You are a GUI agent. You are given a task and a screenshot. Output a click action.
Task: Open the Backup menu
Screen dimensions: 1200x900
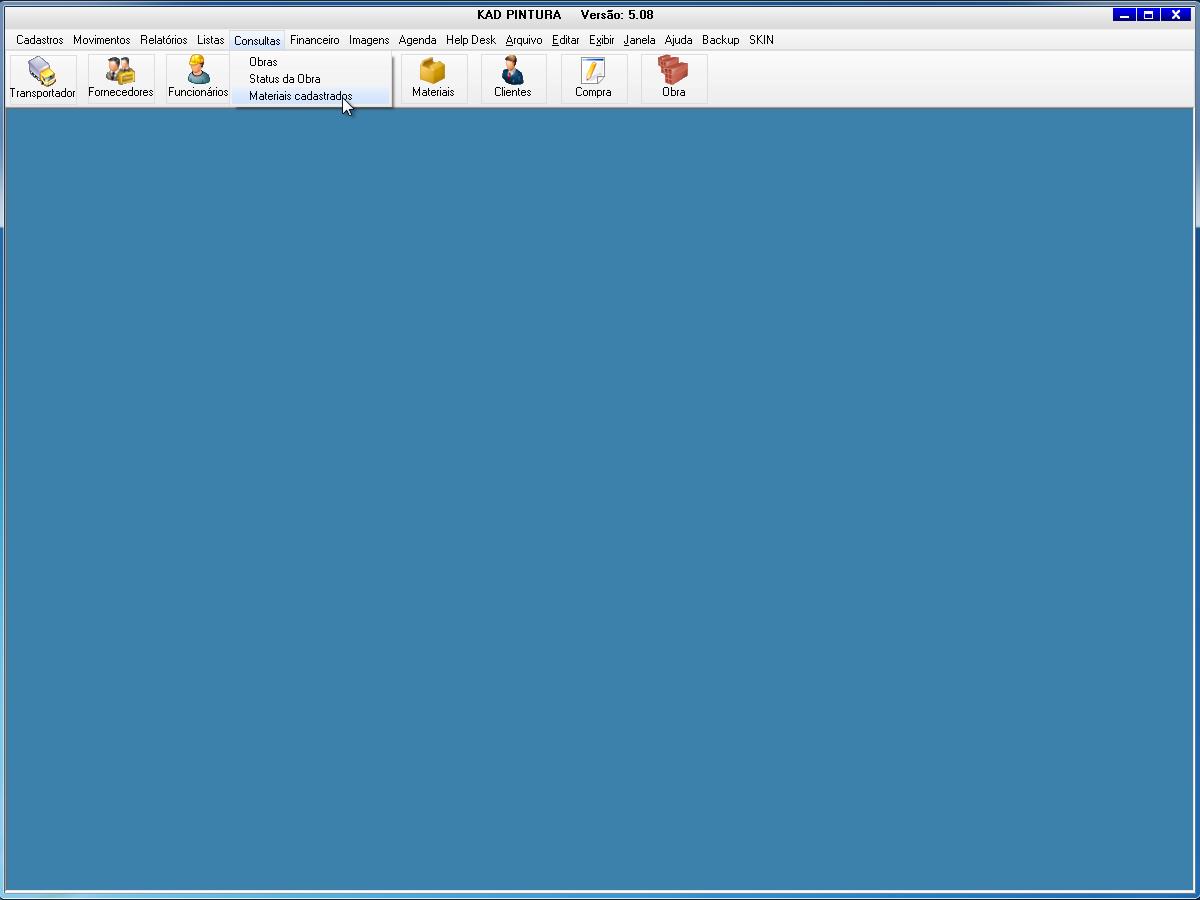click(720, 40)
